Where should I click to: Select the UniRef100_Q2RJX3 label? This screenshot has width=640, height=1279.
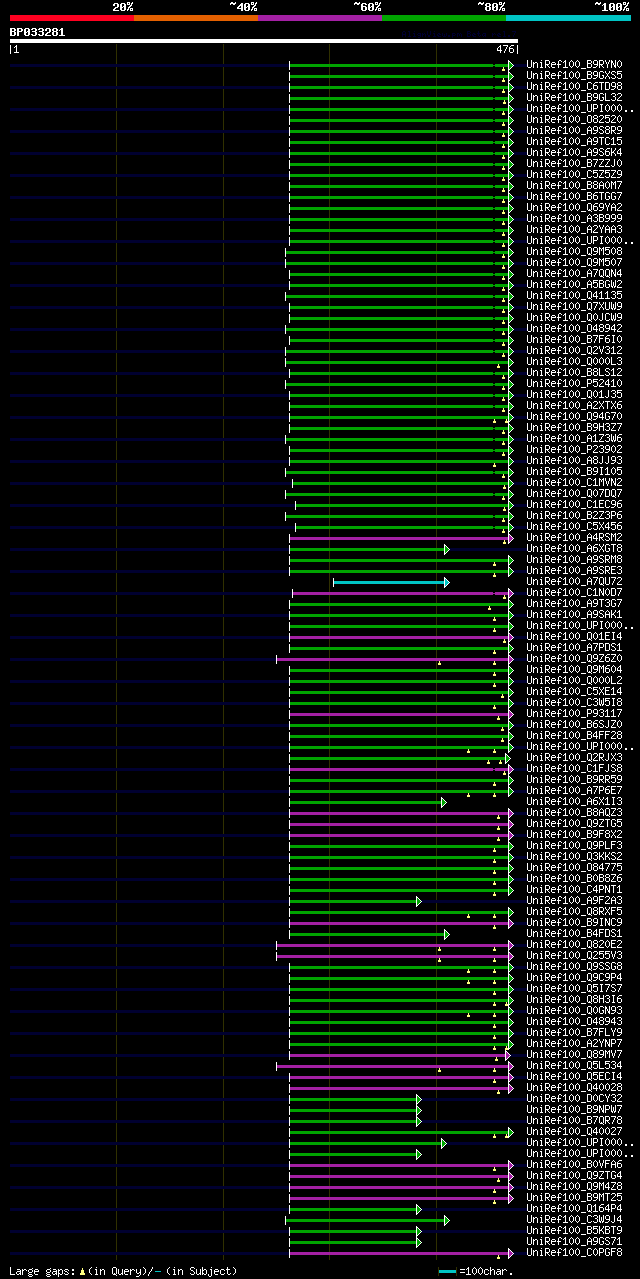coord(574,758)
